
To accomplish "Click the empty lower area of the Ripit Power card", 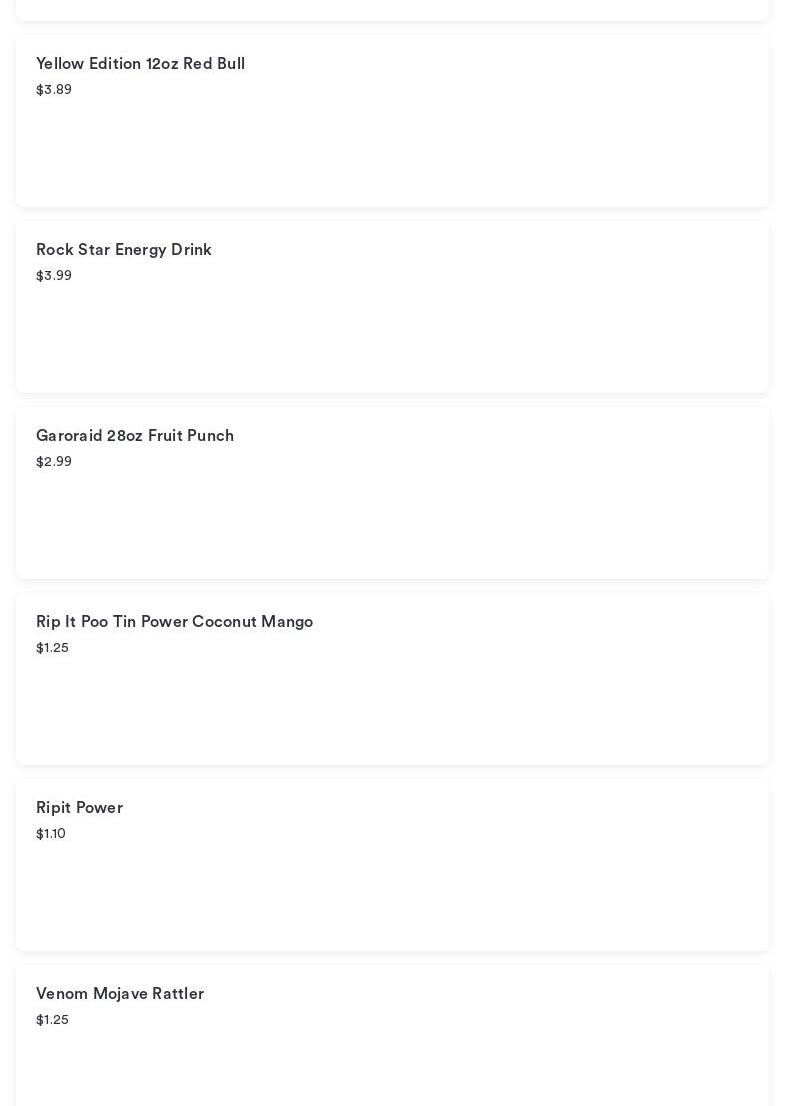I will (392, 900).
